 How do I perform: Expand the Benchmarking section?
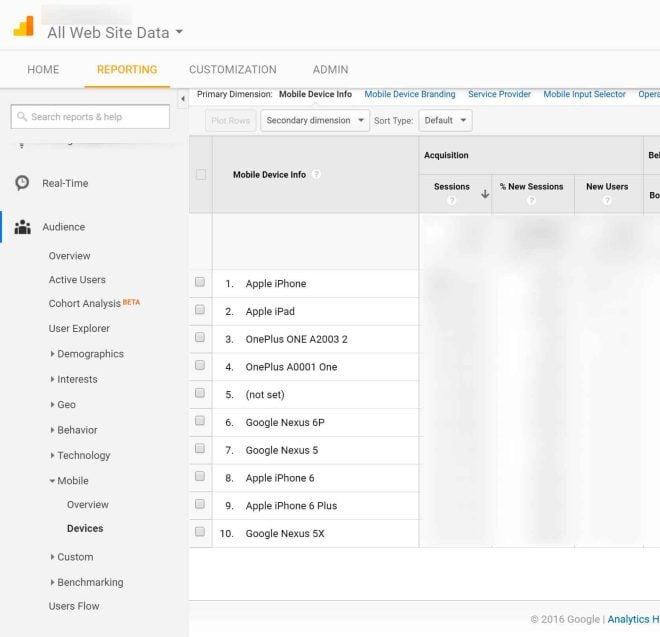(87, 582)
